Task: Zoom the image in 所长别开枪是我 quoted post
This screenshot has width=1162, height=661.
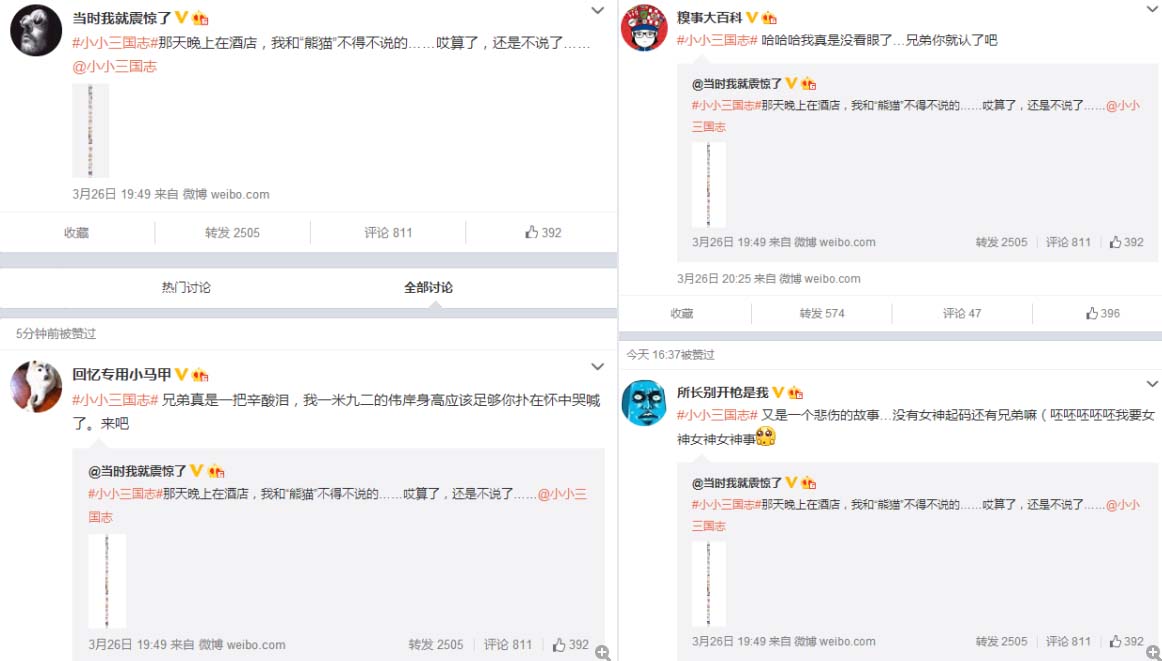Action: click(x=1153, y=652)
